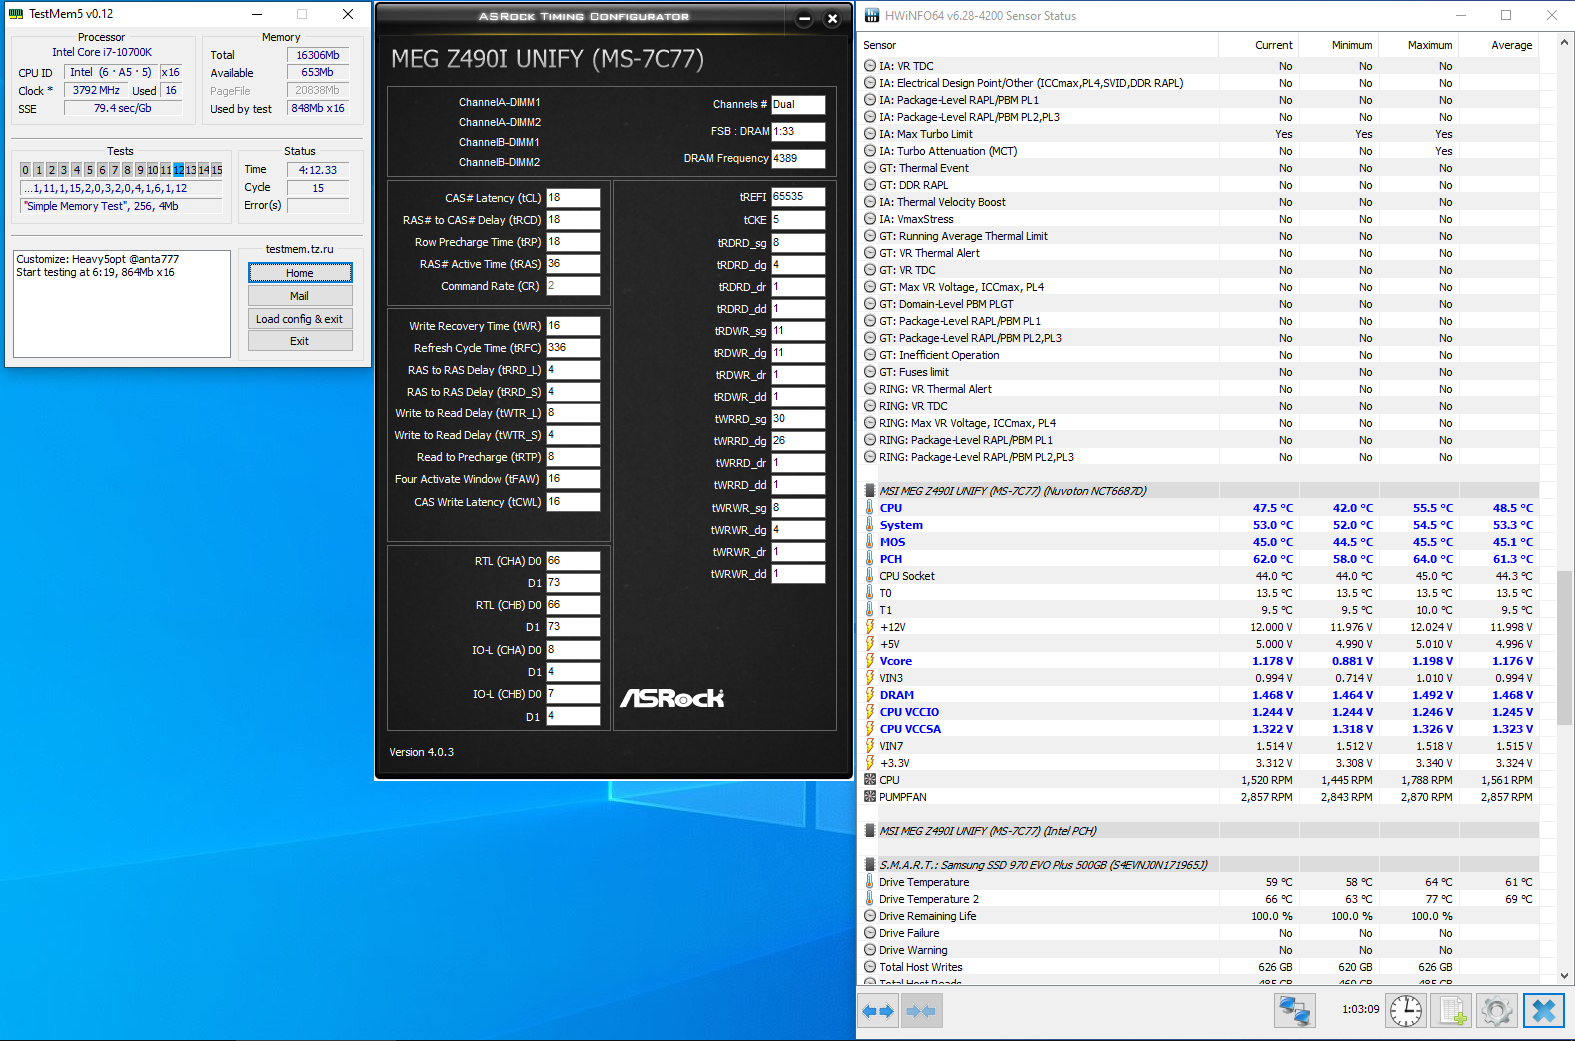Click the CAS# Latency (tCL) value field
The image size is (1575, 1041).
573,198
